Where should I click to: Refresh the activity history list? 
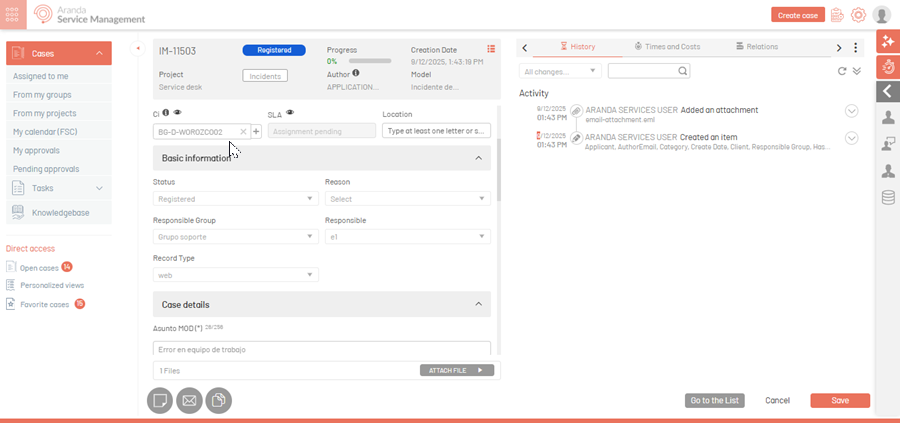[x=842, y=71]
